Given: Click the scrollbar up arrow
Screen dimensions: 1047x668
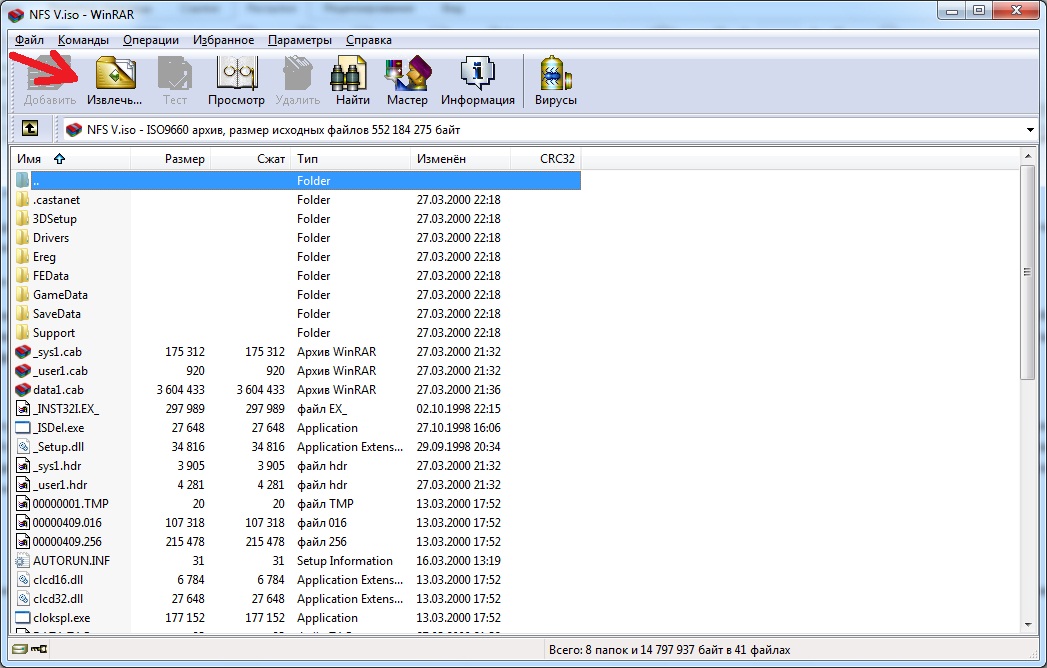Looking at the screenshot, I should (1027, 156).
